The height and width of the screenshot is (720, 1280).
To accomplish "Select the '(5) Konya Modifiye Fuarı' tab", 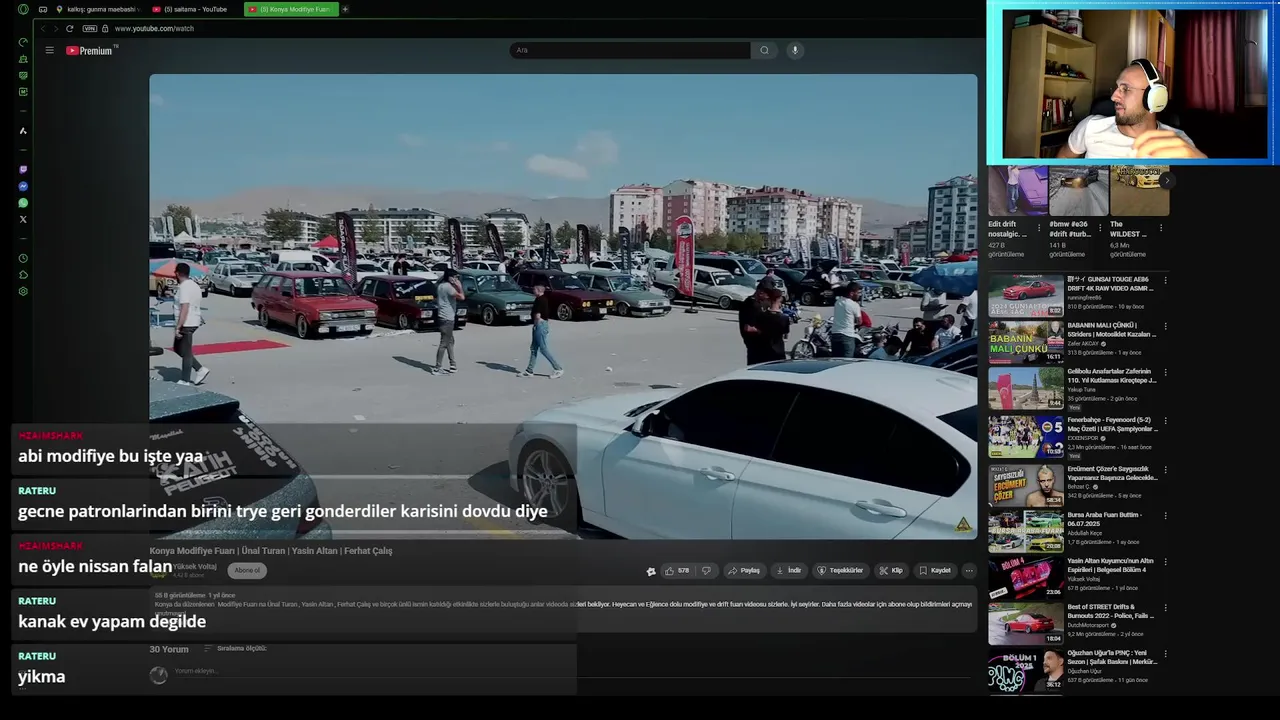I will click(291, 9).
